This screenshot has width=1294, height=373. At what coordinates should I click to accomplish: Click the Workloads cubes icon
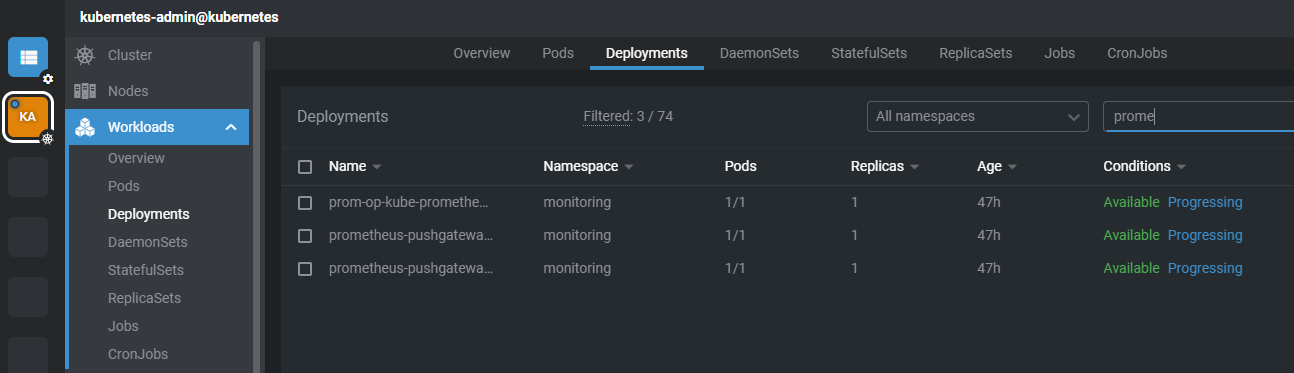[85, 127]
